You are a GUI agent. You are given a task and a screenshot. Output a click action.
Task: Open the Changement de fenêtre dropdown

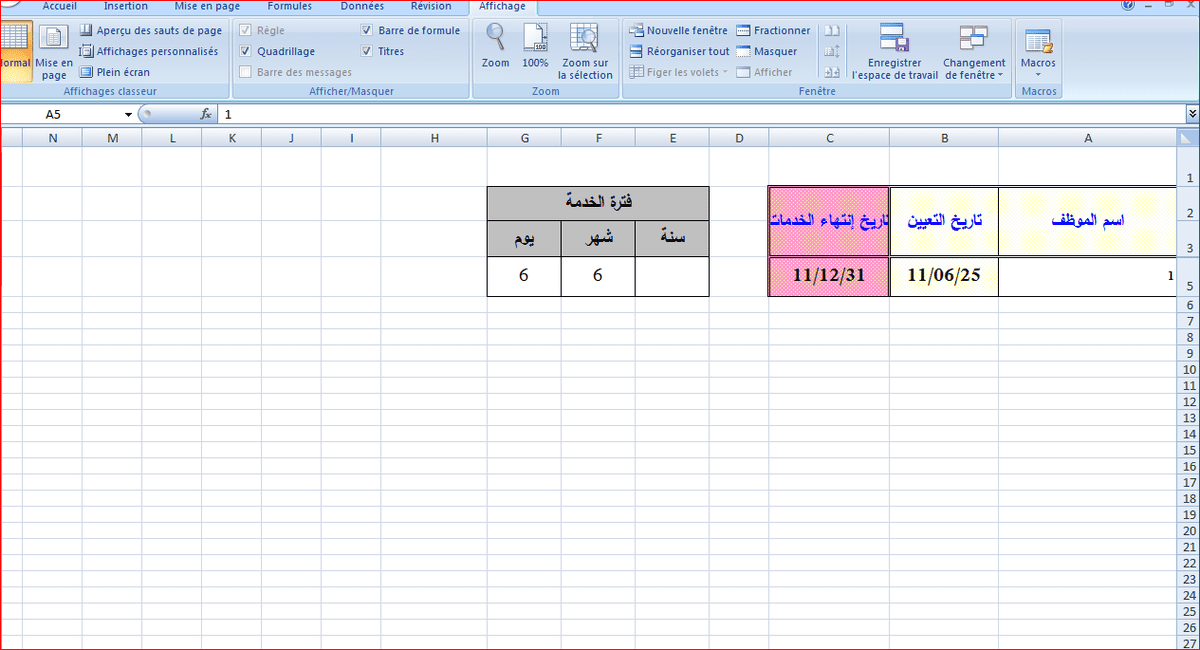coord(974,50)
